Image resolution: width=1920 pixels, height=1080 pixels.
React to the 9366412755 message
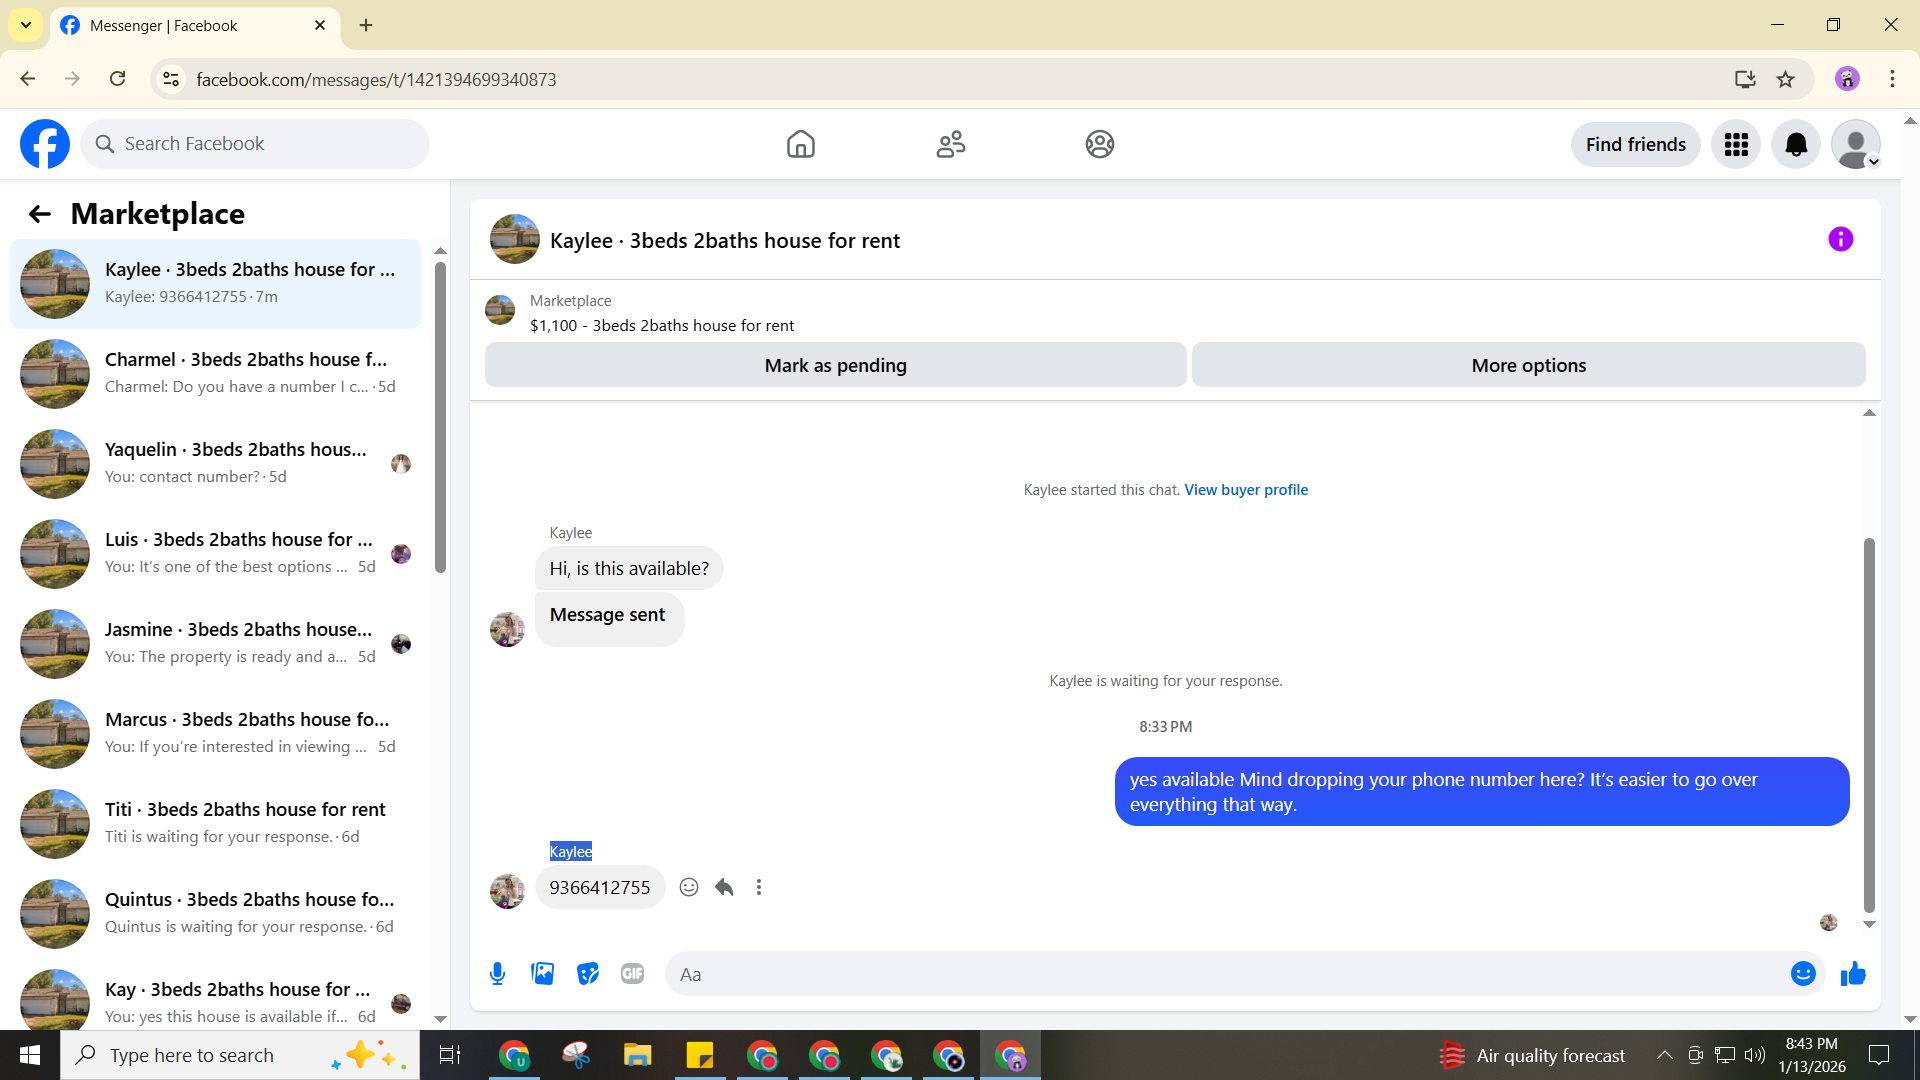point(689,887)
